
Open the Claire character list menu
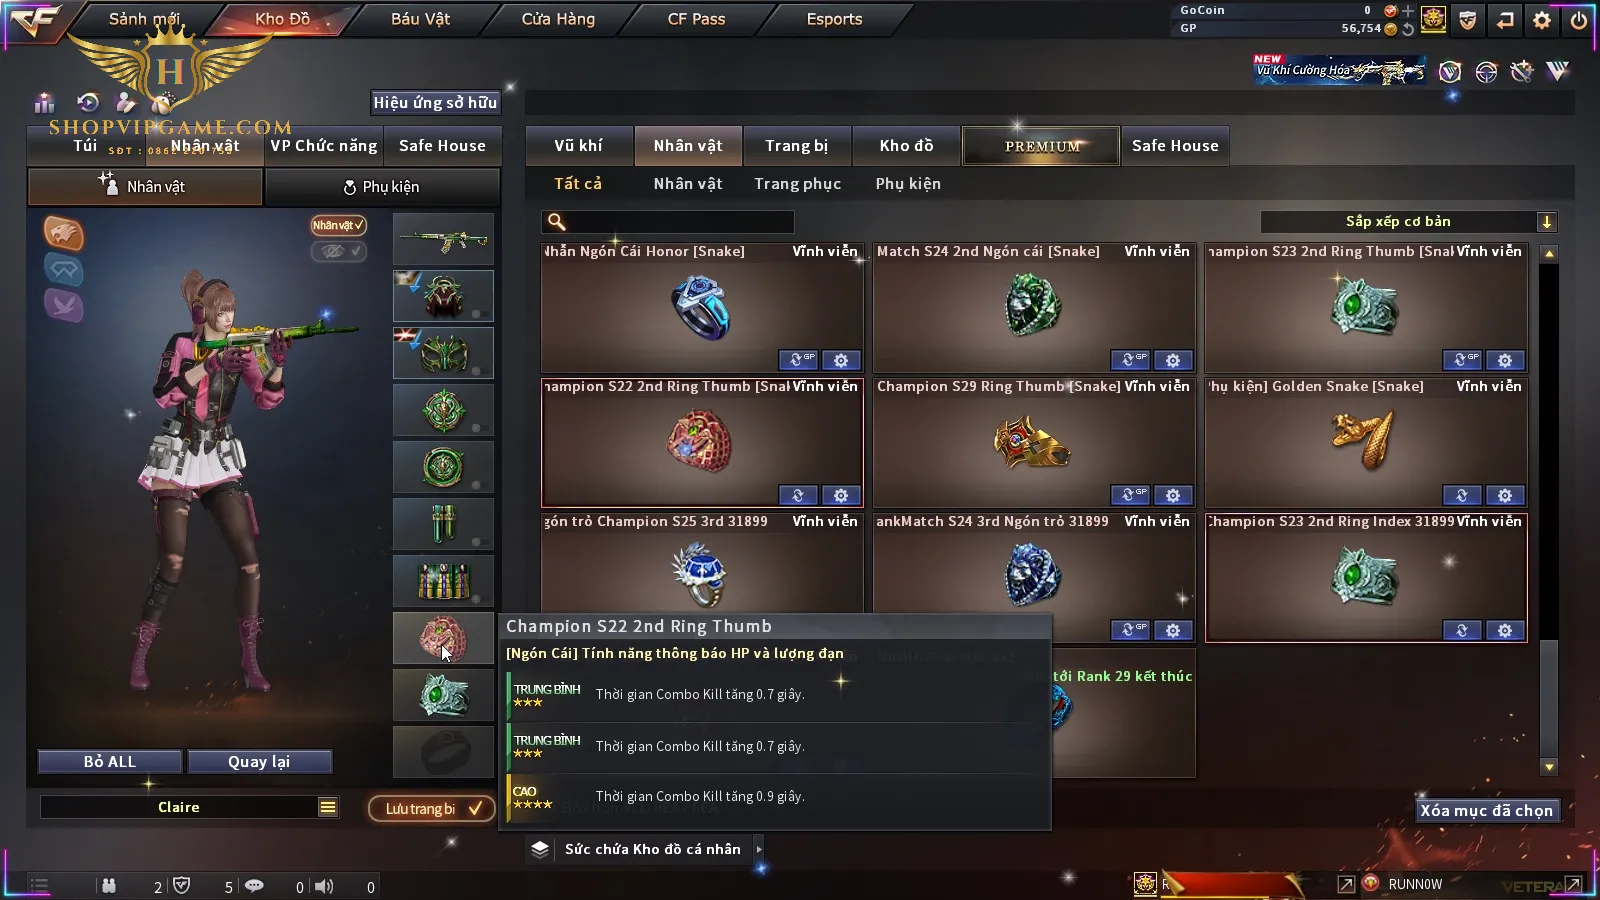coord(328,807)
